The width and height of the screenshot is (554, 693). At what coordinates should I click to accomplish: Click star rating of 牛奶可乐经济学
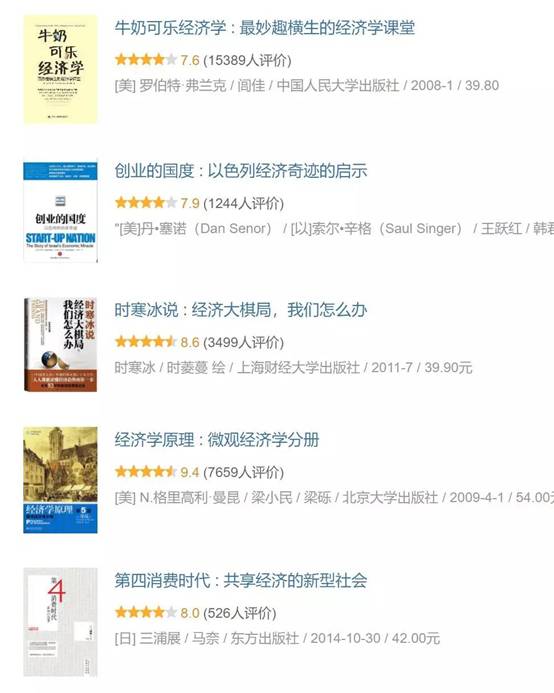pyautogui.click(x=145, y=59)
